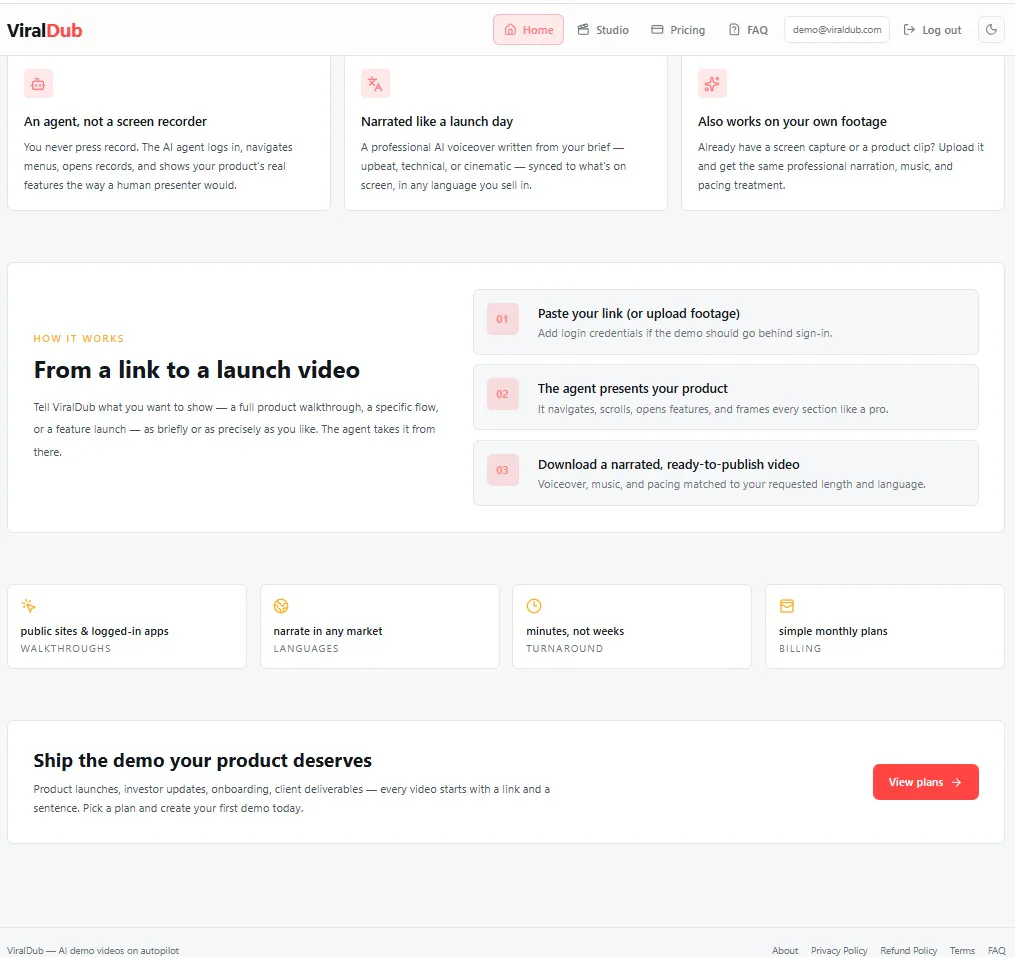Click 'ViralDub — AI demo videos on autopilot' footer text
Screen dimensions: 1015x957
point(93,951)
